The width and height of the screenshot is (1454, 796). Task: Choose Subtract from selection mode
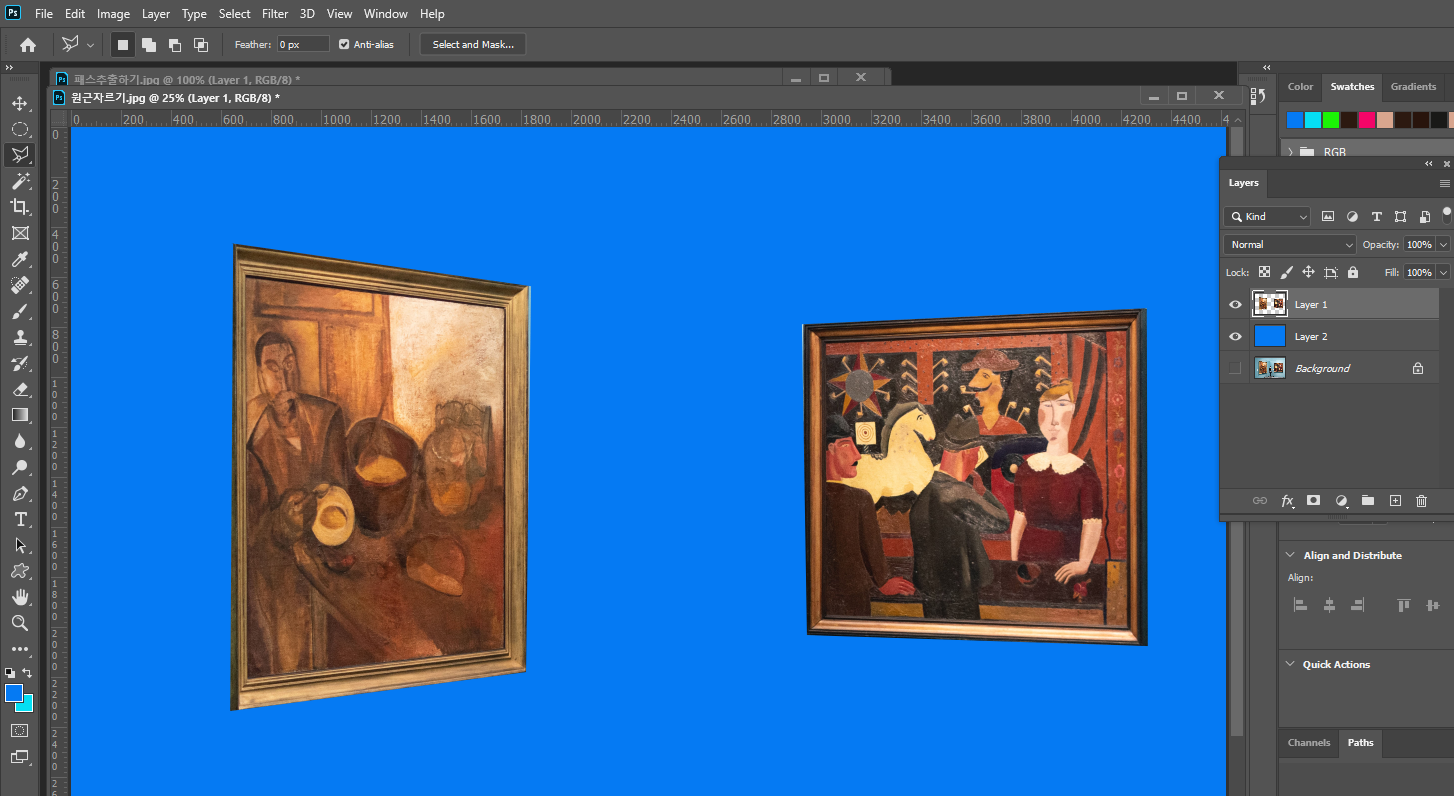[x=174, y=44]
